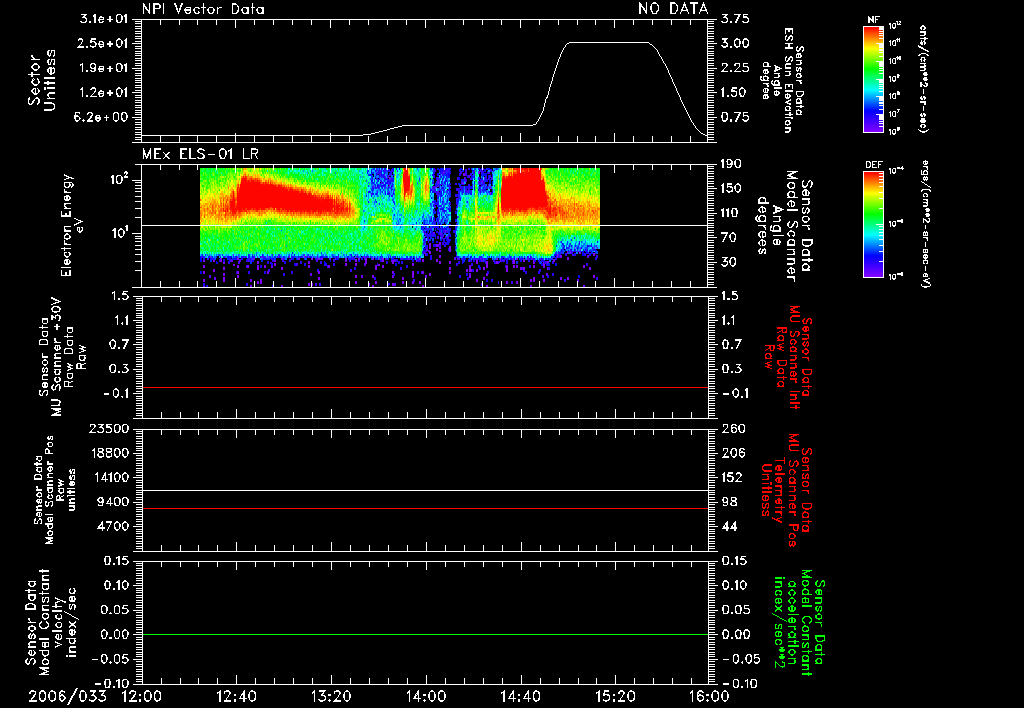Click the "3.75" elevation angle tick label
The height and width of the screenshot is (708, 1024).
735,19
